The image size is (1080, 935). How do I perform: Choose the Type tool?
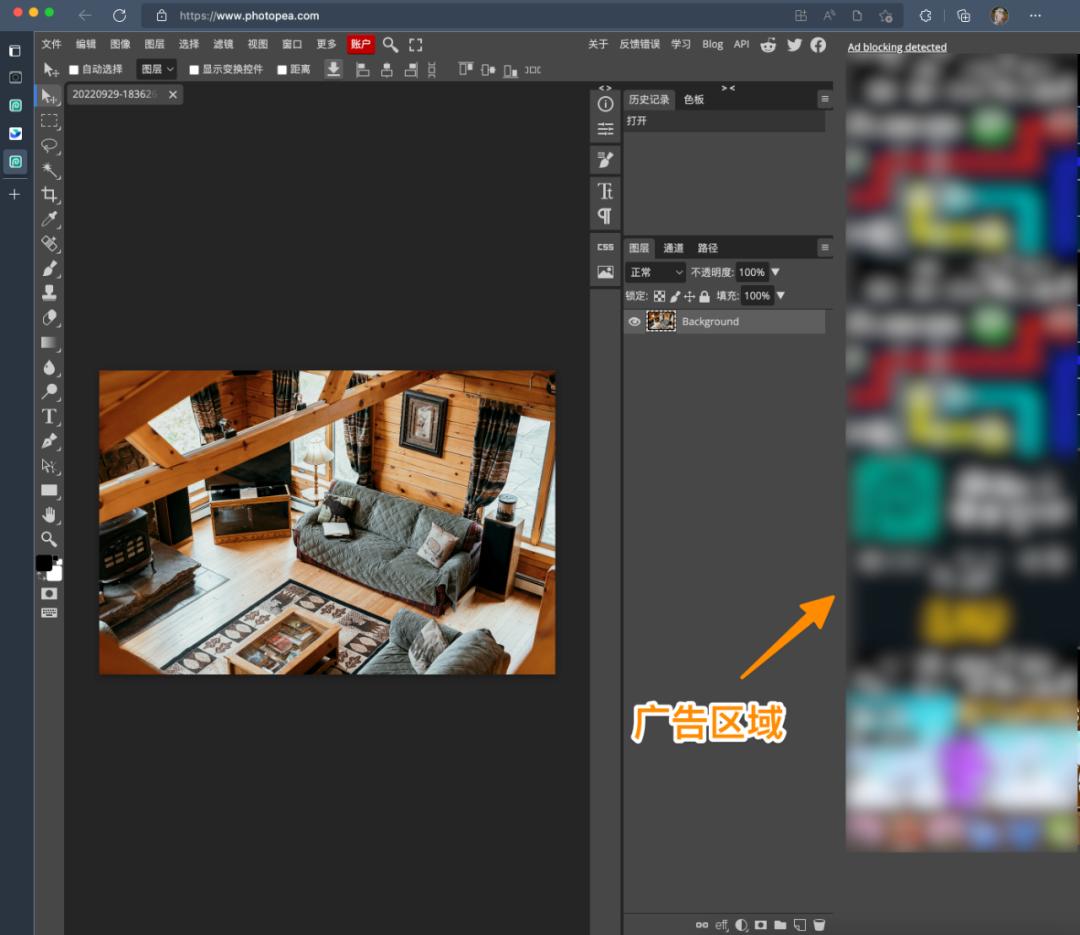click(x=49, y=416)
